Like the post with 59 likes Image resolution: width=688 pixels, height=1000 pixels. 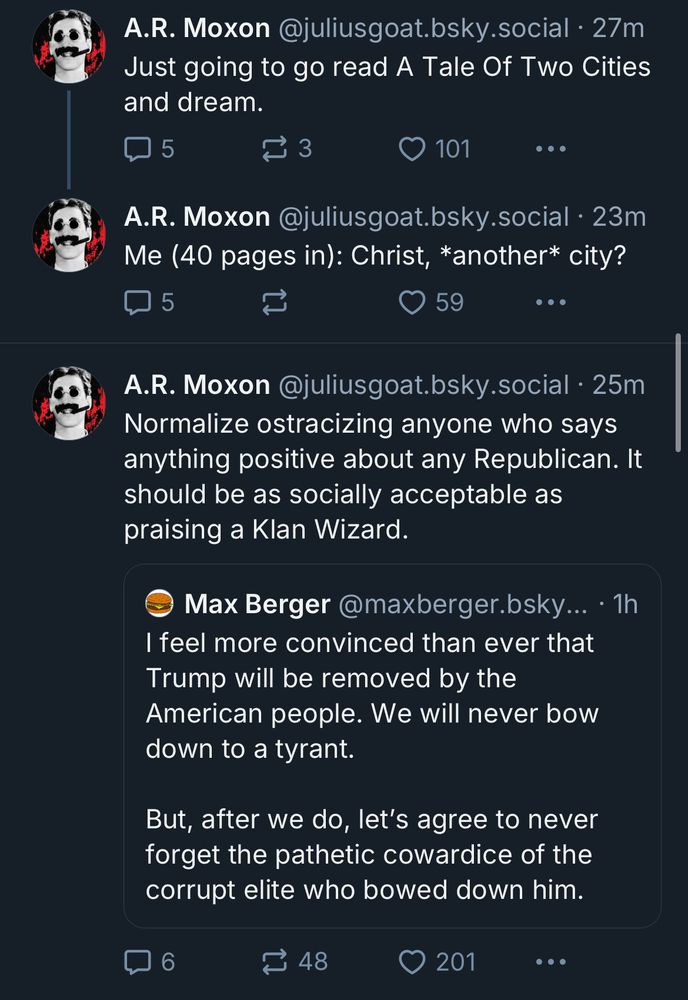click(x=412, y=302)
